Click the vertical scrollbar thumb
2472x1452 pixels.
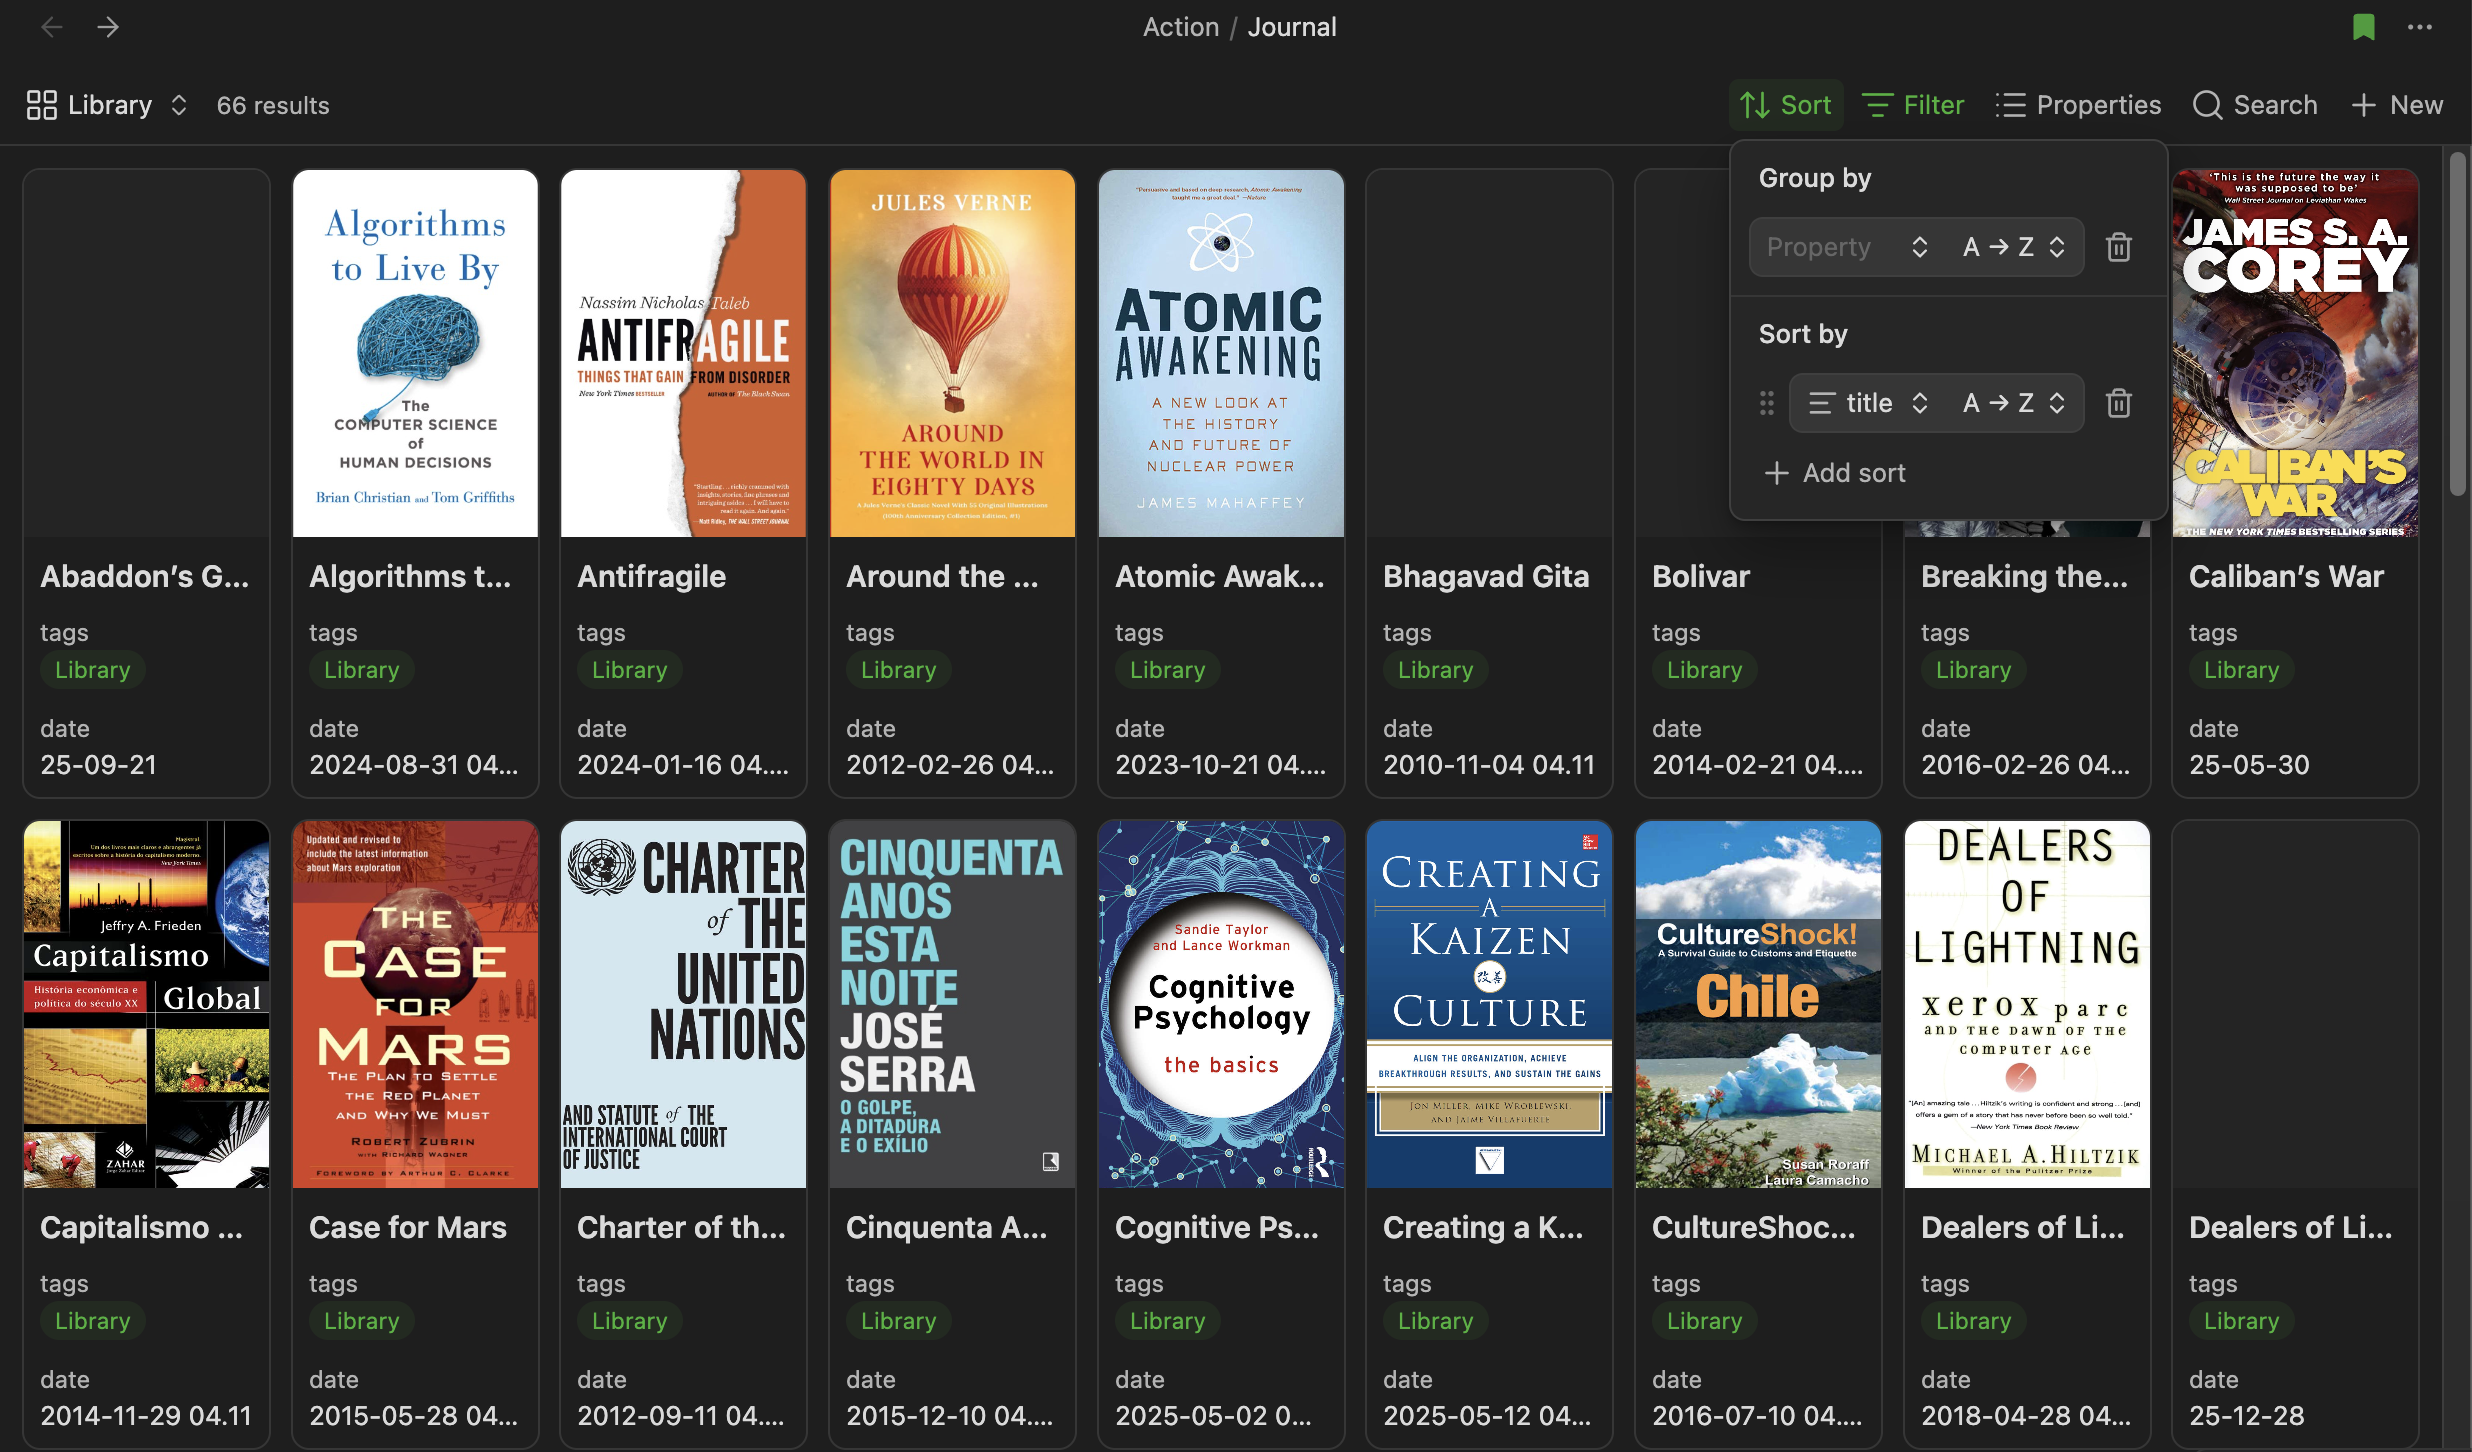point(2458,324)
